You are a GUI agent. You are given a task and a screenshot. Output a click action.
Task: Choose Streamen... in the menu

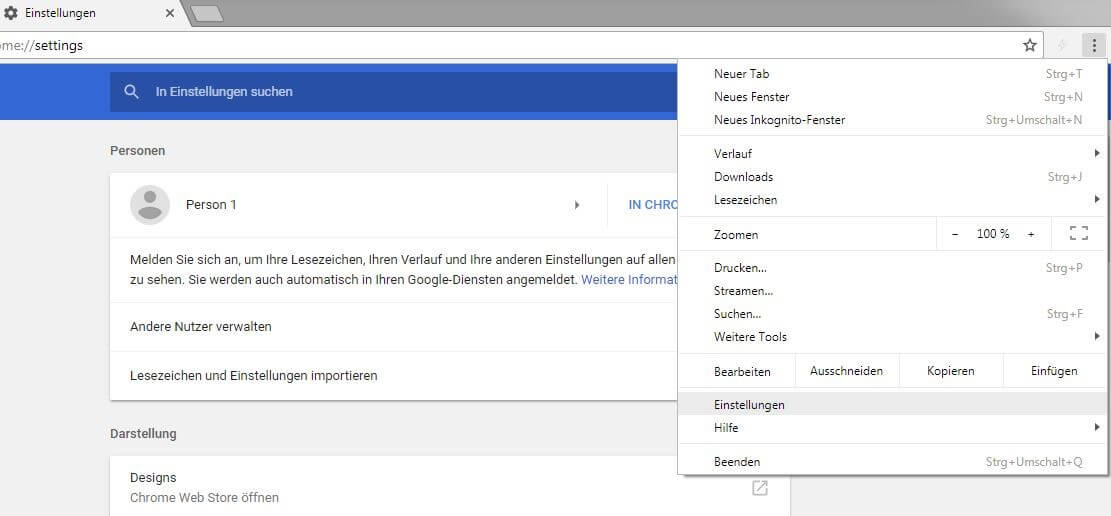coord(893,291)
